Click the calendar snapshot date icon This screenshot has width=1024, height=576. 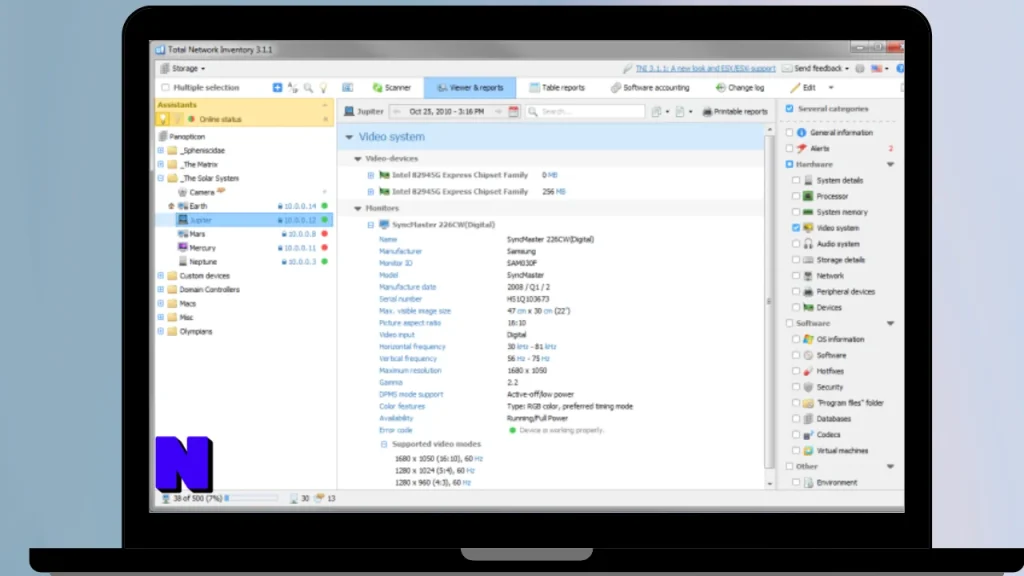[x=513, y=112]
